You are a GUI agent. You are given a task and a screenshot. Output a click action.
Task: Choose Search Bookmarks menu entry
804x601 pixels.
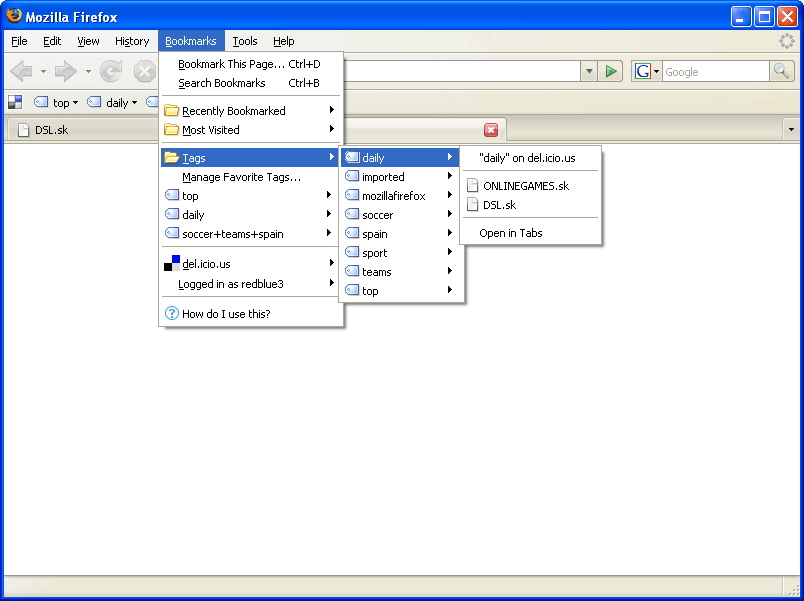(251, 83)
